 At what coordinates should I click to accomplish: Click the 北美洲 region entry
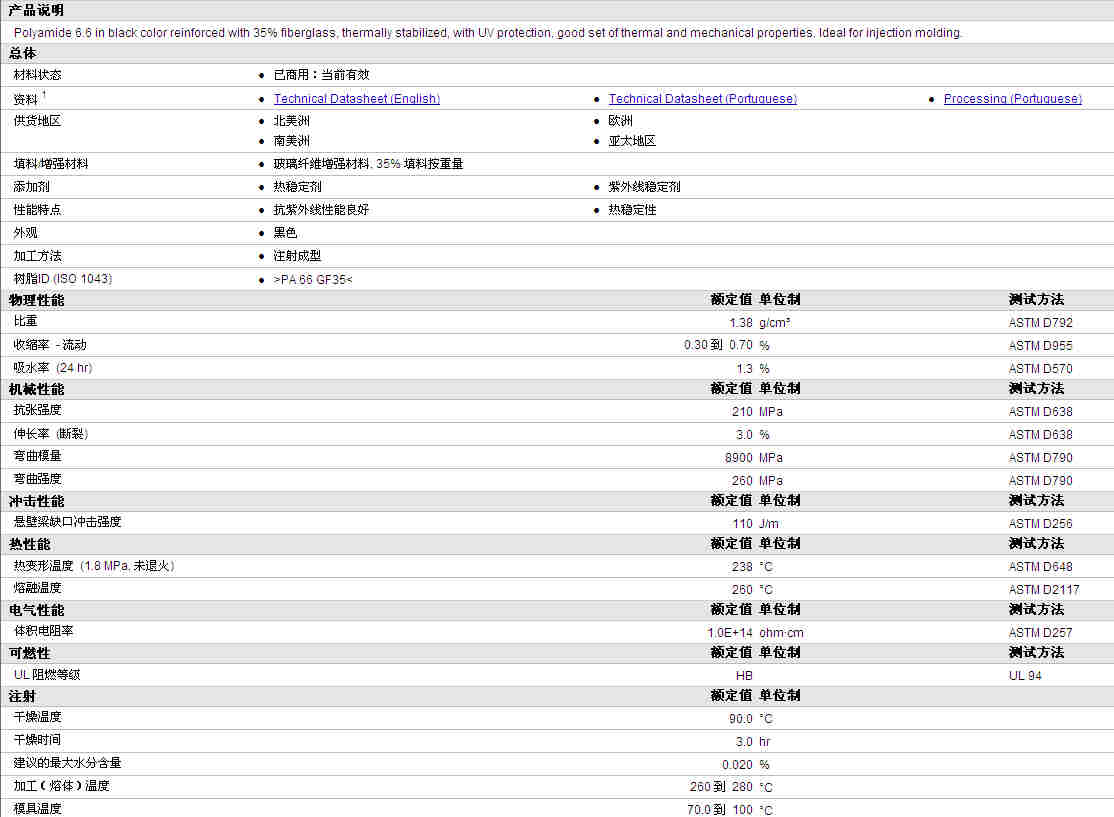click(x=291, y=121)
